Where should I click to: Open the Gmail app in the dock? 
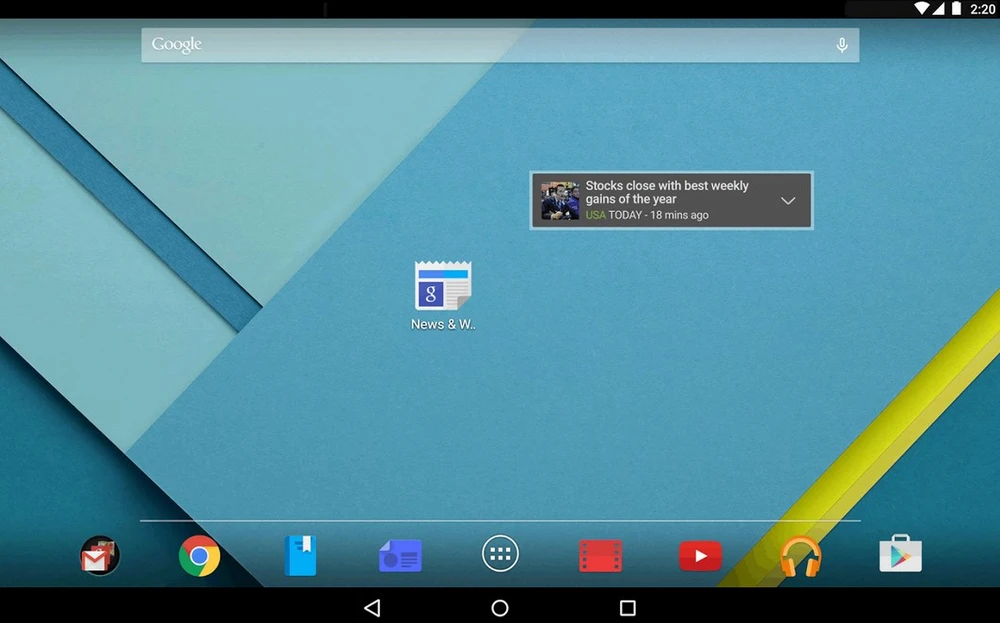coord(100,556)
